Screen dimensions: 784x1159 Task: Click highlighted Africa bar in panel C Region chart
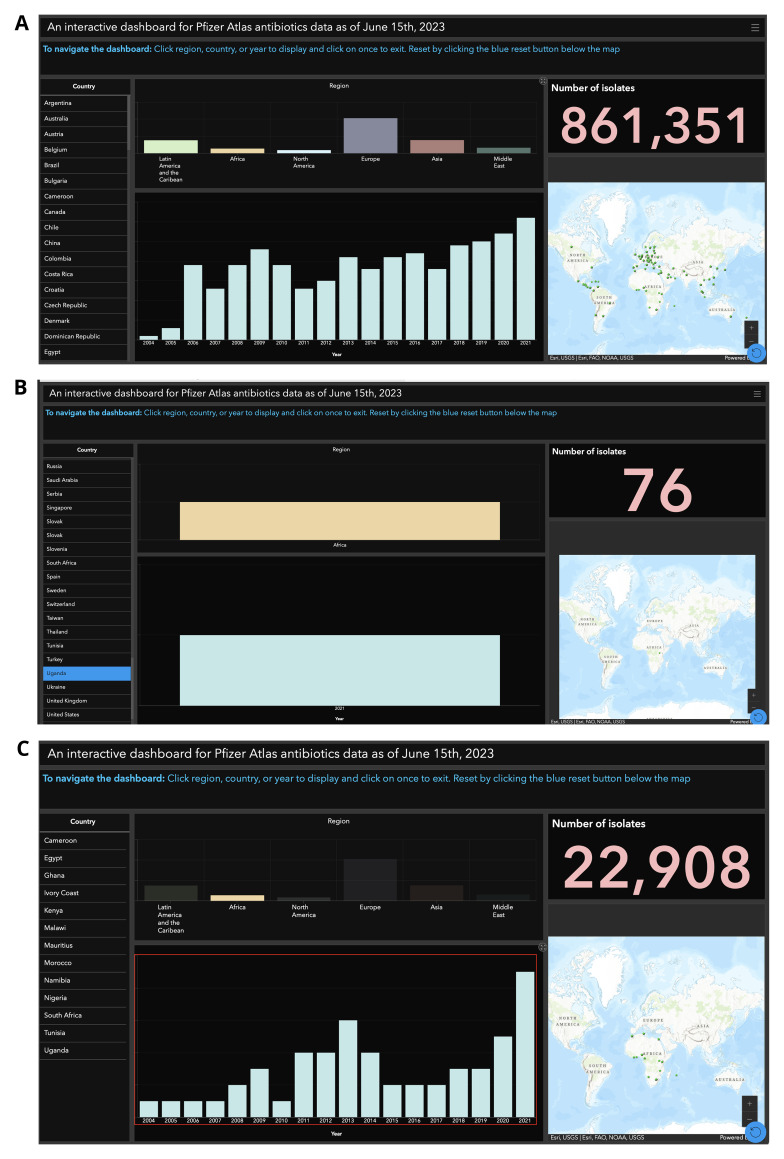click(x=237, y=898)
